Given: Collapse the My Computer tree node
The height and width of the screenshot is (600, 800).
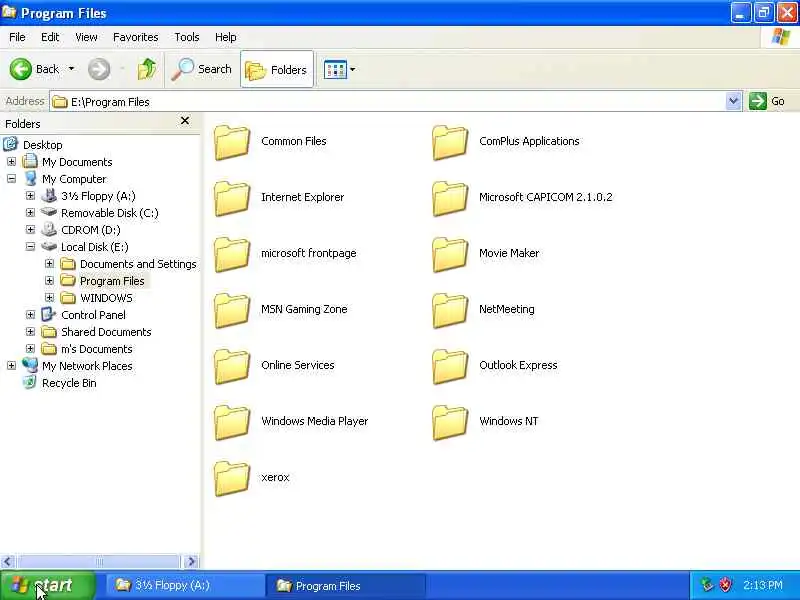Looking at the screenshot, I should [x=11, y=179].
